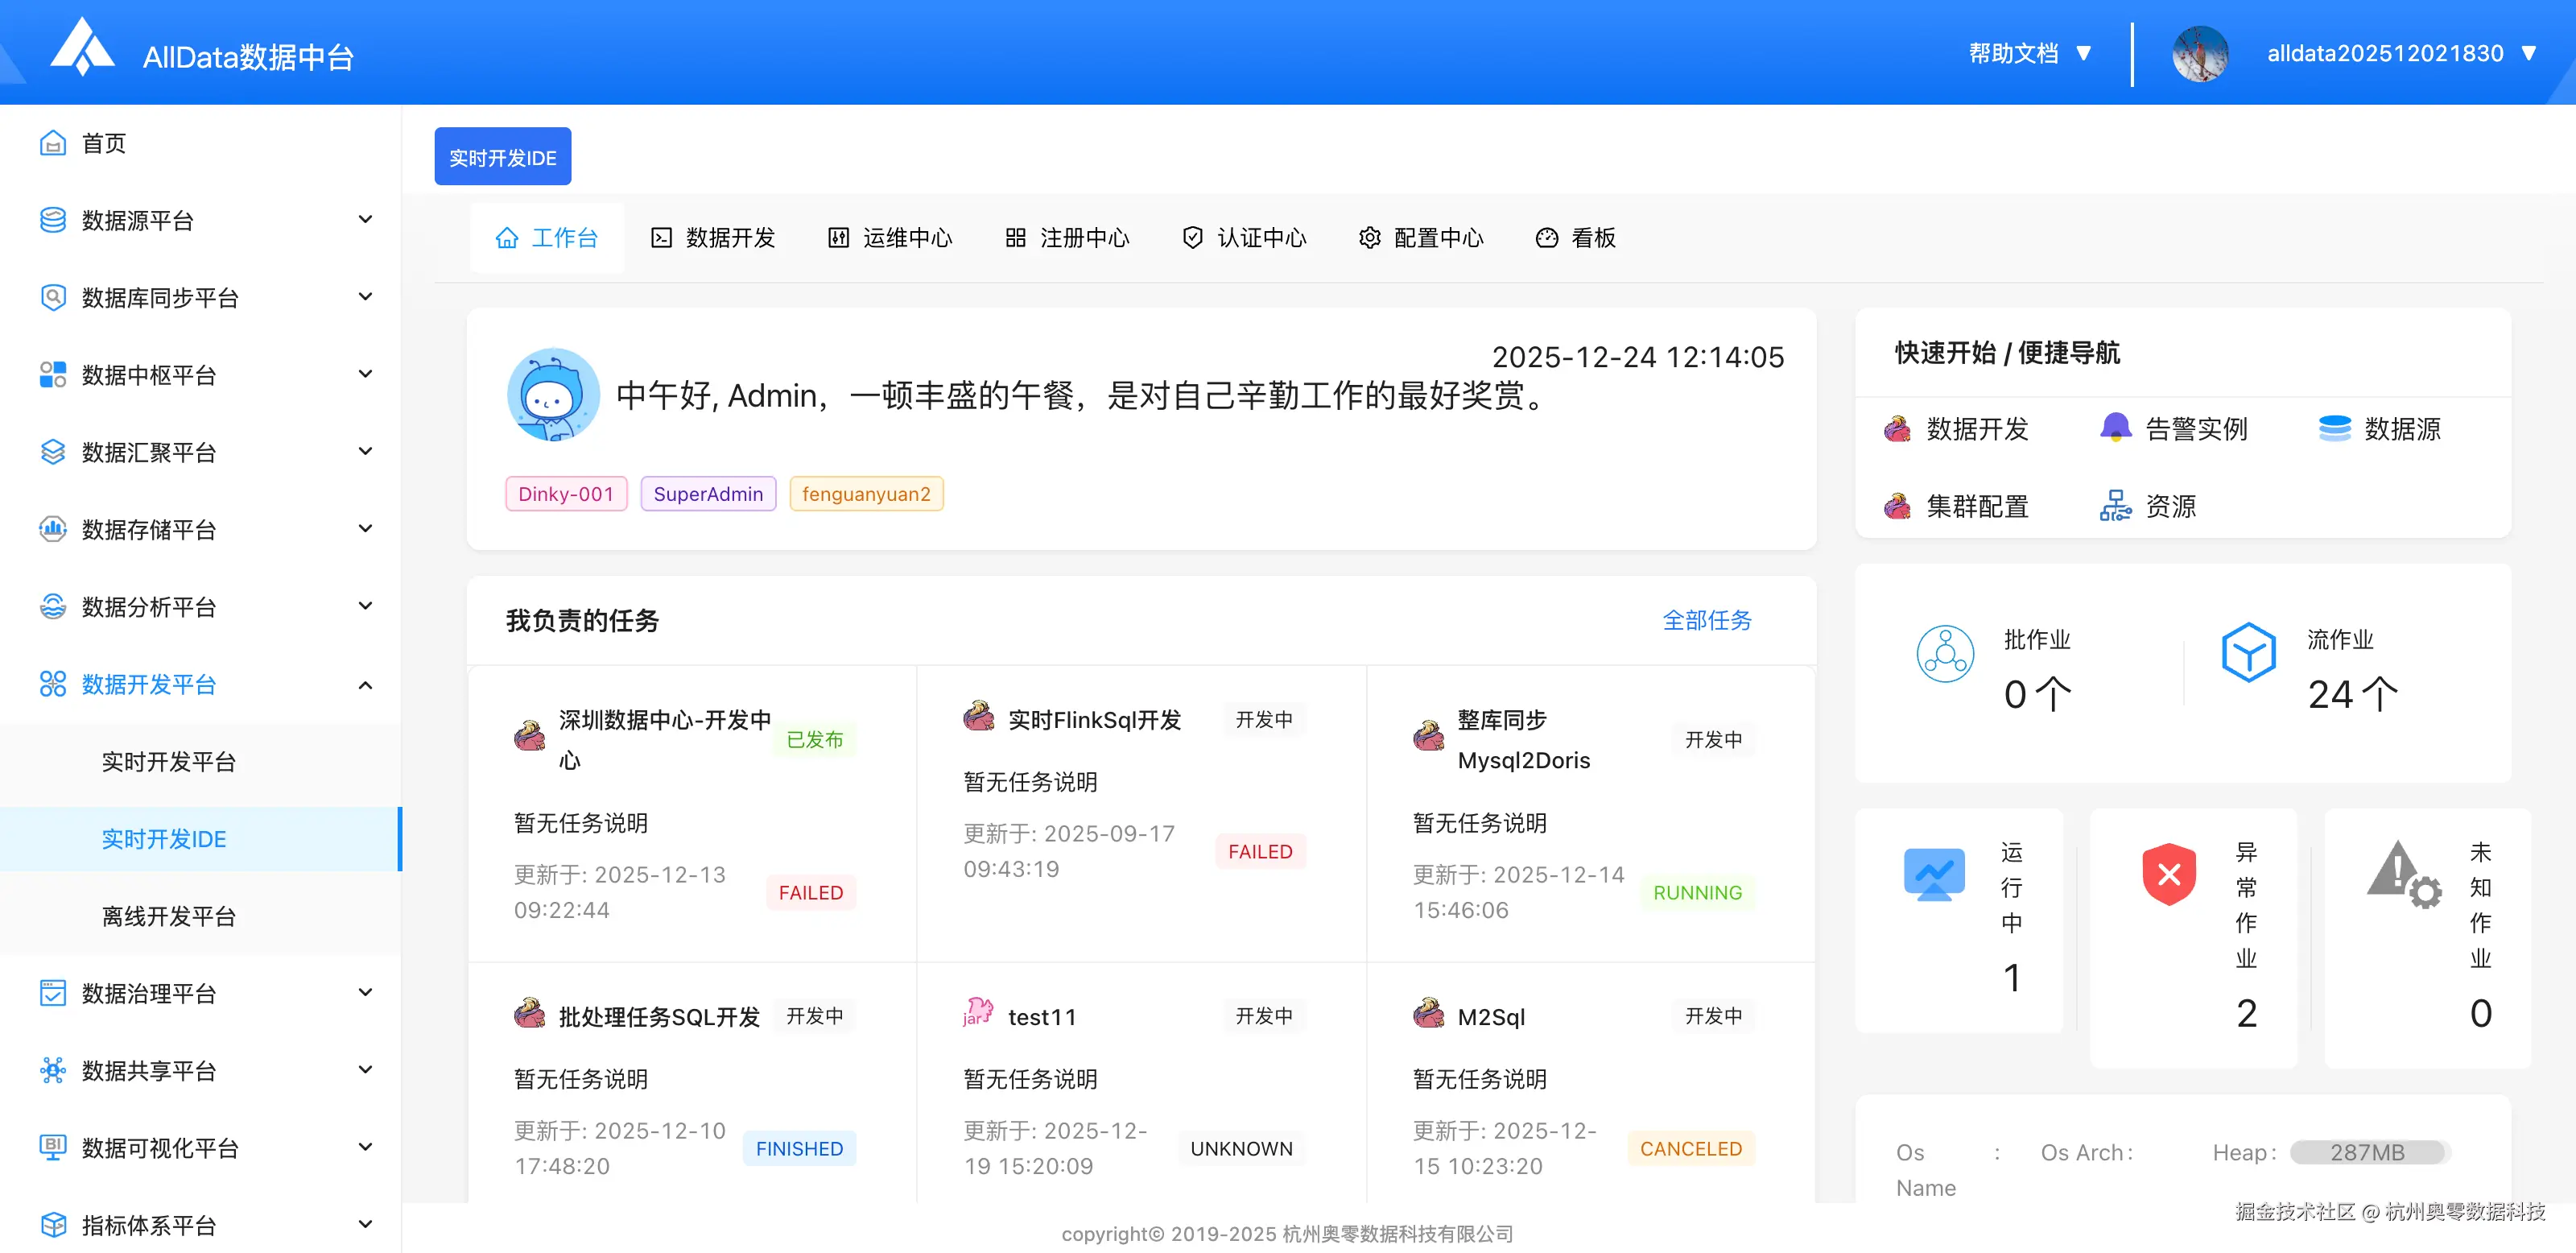Open the 离线开发平台 sidebar item
2576x1253 pixels.
169,916
